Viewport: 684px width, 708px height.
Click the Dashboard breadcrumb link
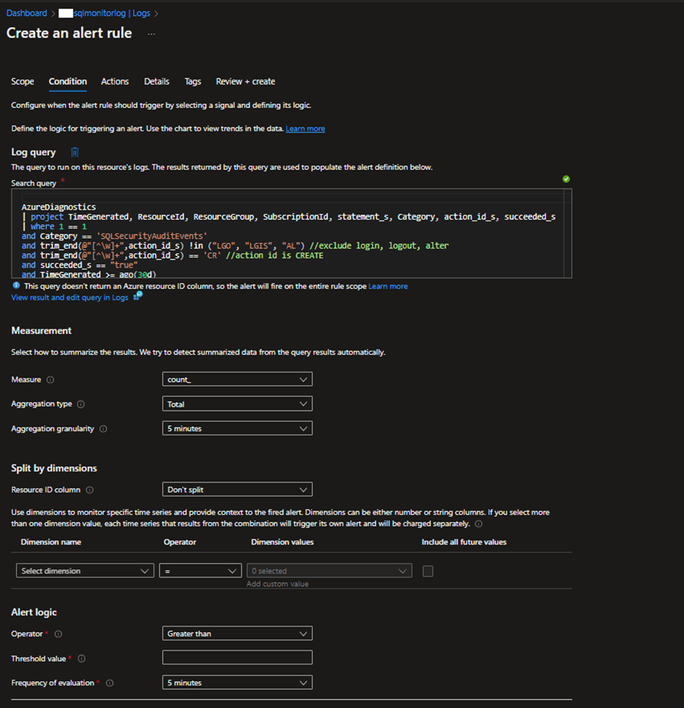tap(27, 13)
